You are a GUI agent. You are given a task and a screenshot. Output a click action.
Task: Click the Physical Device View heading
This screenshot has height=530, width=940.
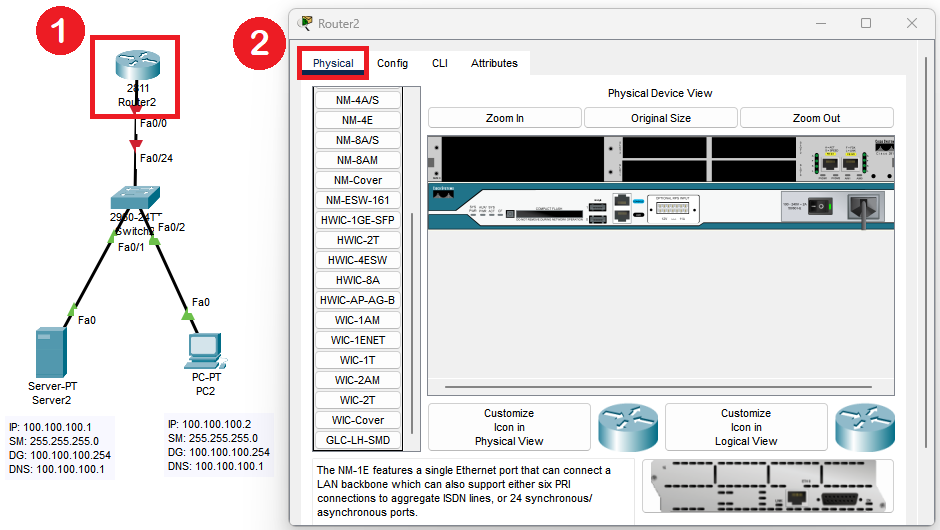pos(660,93)
